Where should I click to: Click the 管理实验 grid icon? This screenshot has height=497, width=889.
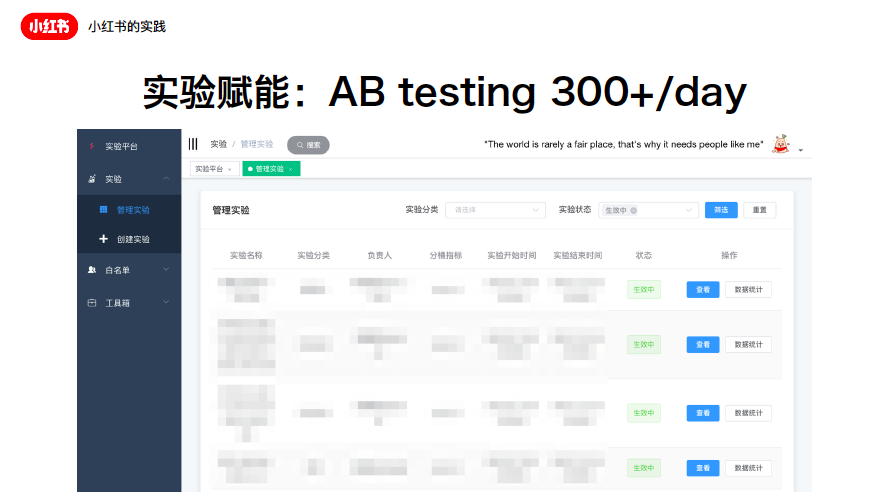pos(103,210)
